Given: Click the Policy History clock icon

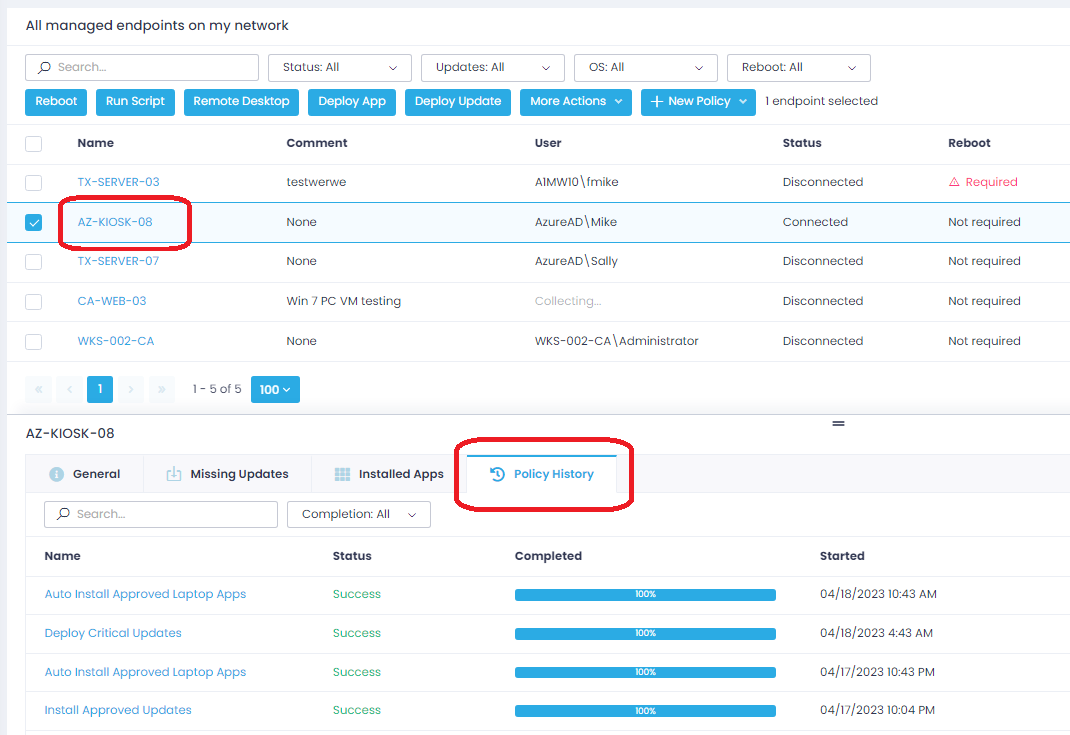Looking at the screenshot, I should point(497,475).
